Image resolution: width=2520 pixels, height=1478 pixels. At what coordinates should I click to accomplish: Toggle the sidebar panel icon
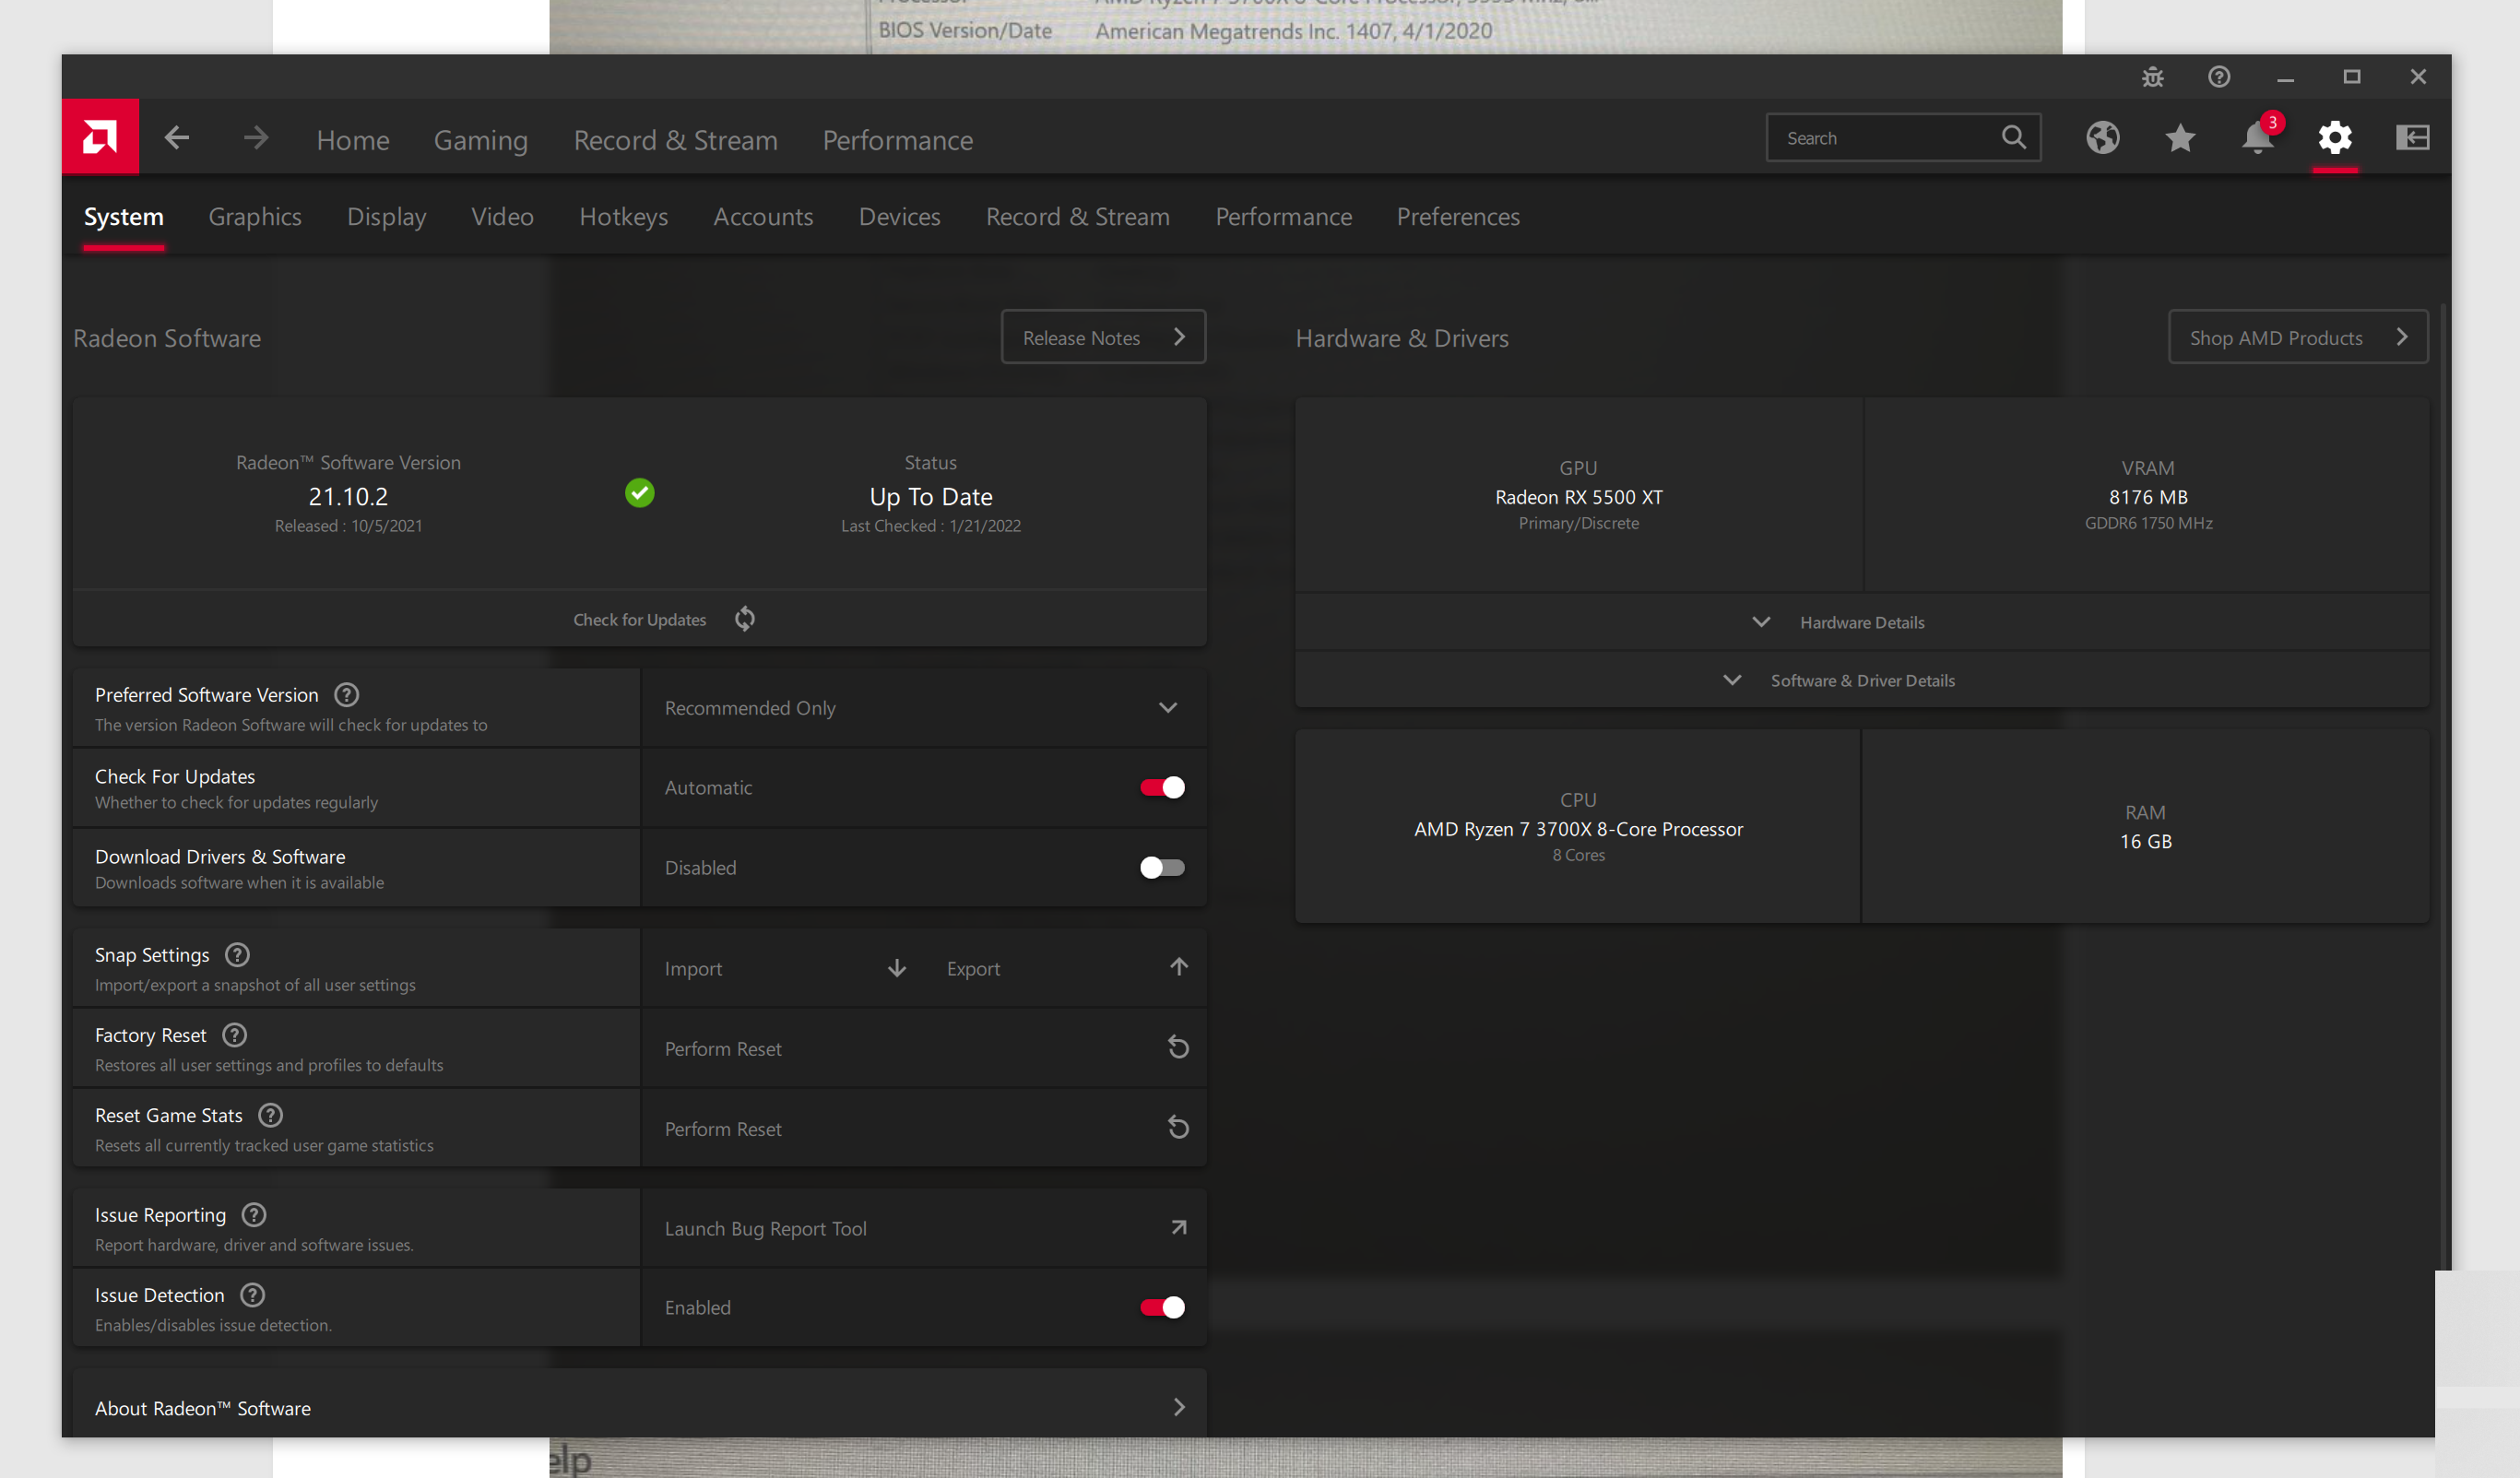2413,137
